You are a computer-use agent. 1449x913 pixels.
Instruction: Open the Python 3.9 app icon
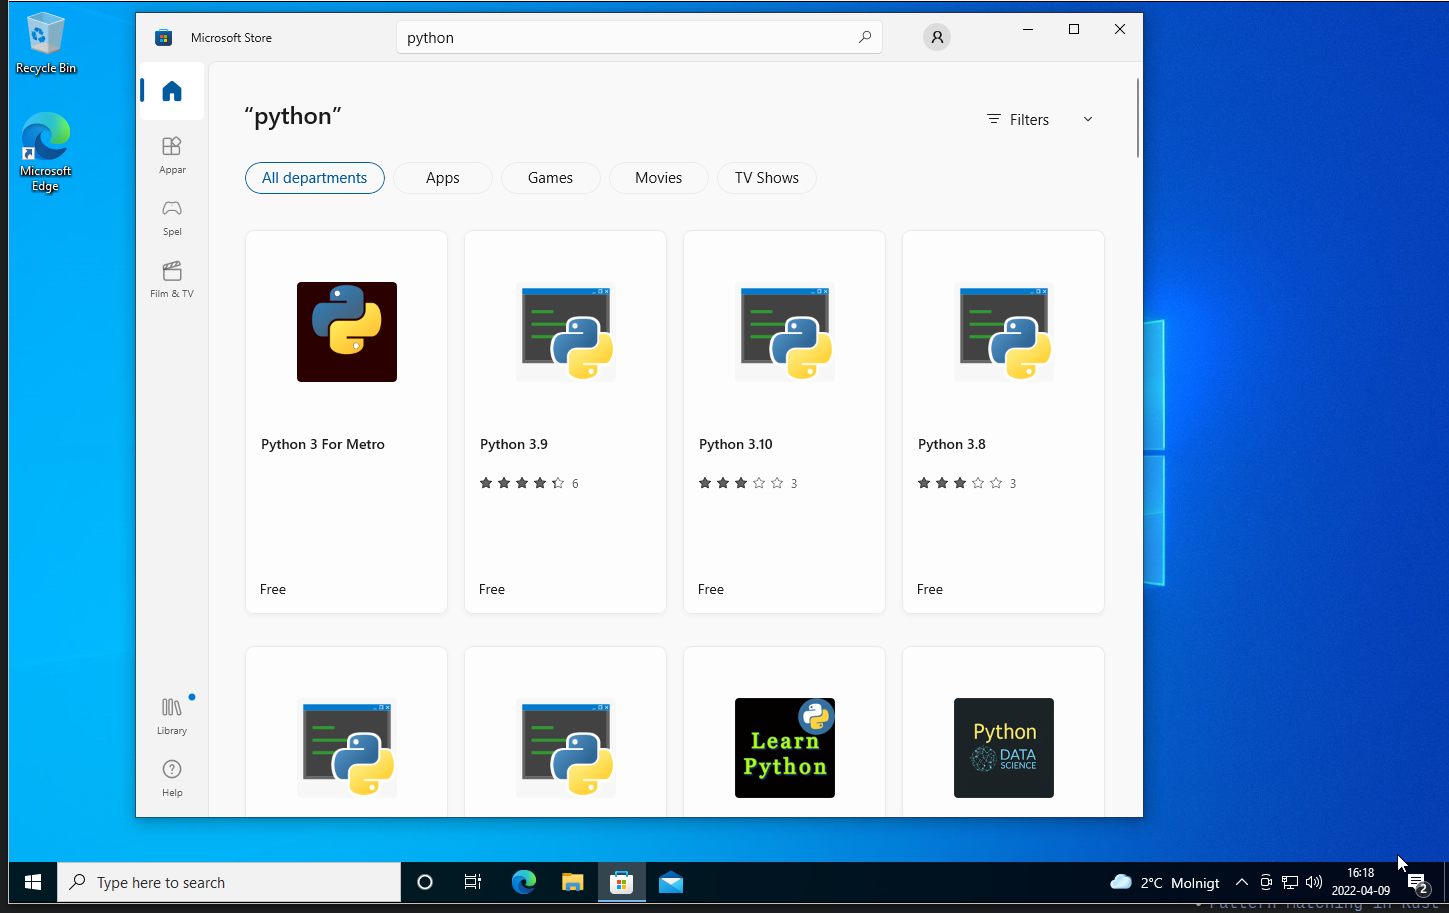[x=566, y=332]
